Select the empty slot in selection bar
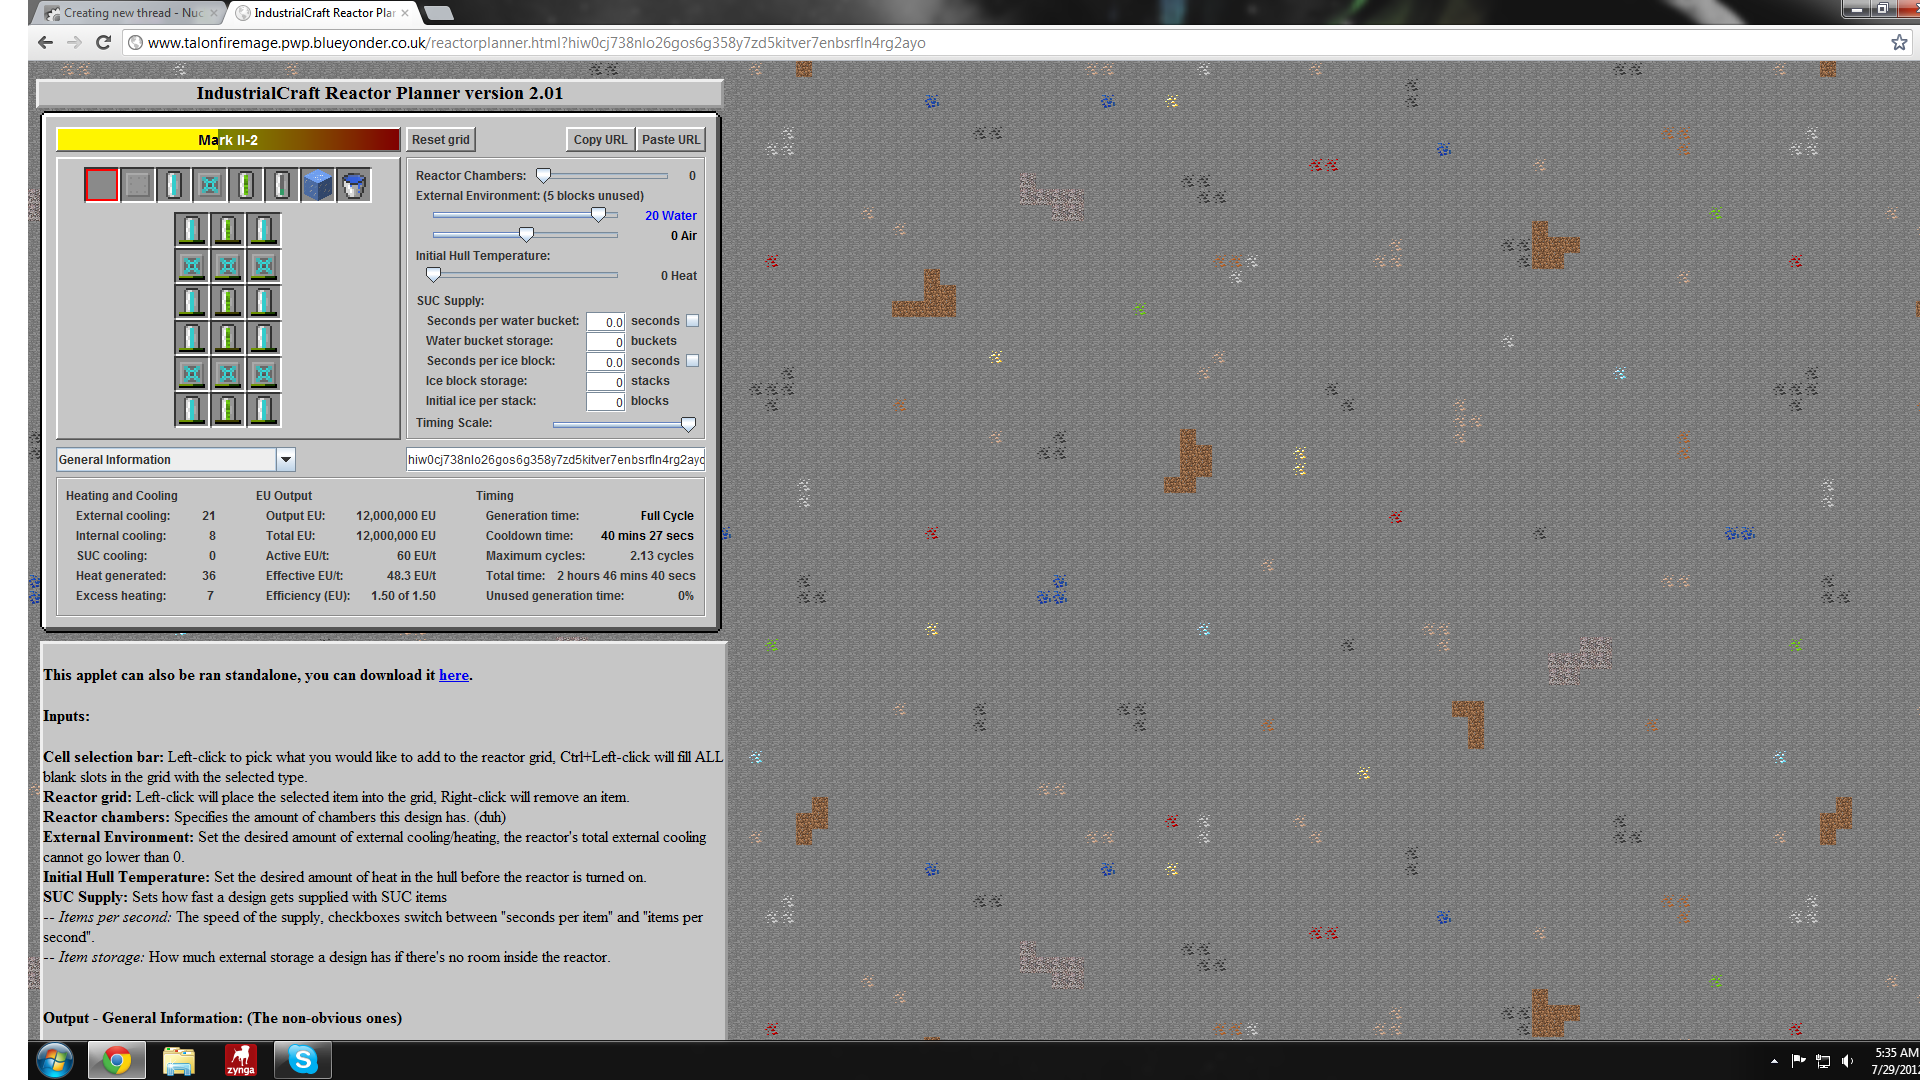Screen dimensions: 1920x1080 (101, 185)
